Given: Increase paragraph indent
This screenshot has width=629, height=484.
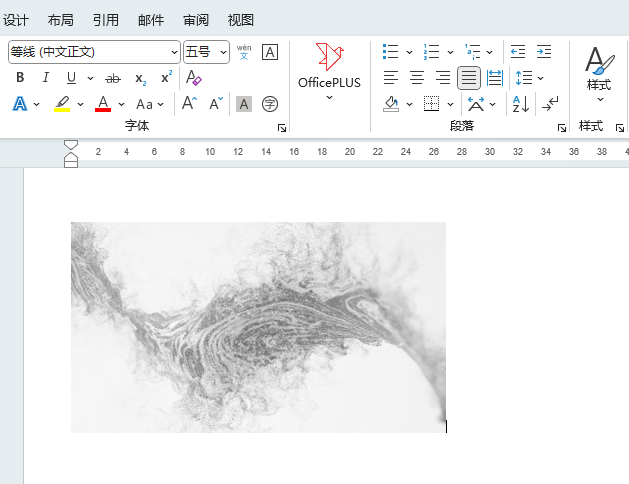Looking at the screenshot, I should tap(544, 52).
